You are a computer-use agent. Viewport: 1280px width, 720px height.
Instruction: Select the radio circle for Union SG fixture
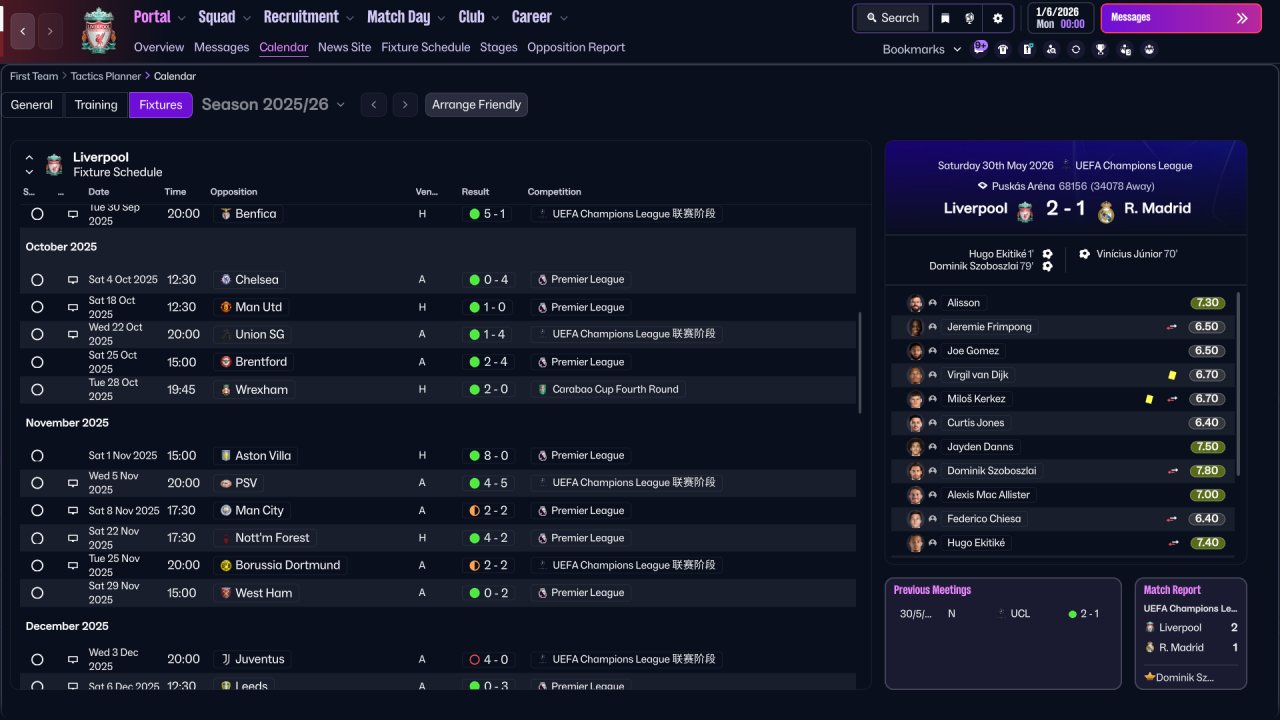coord(37,334)
